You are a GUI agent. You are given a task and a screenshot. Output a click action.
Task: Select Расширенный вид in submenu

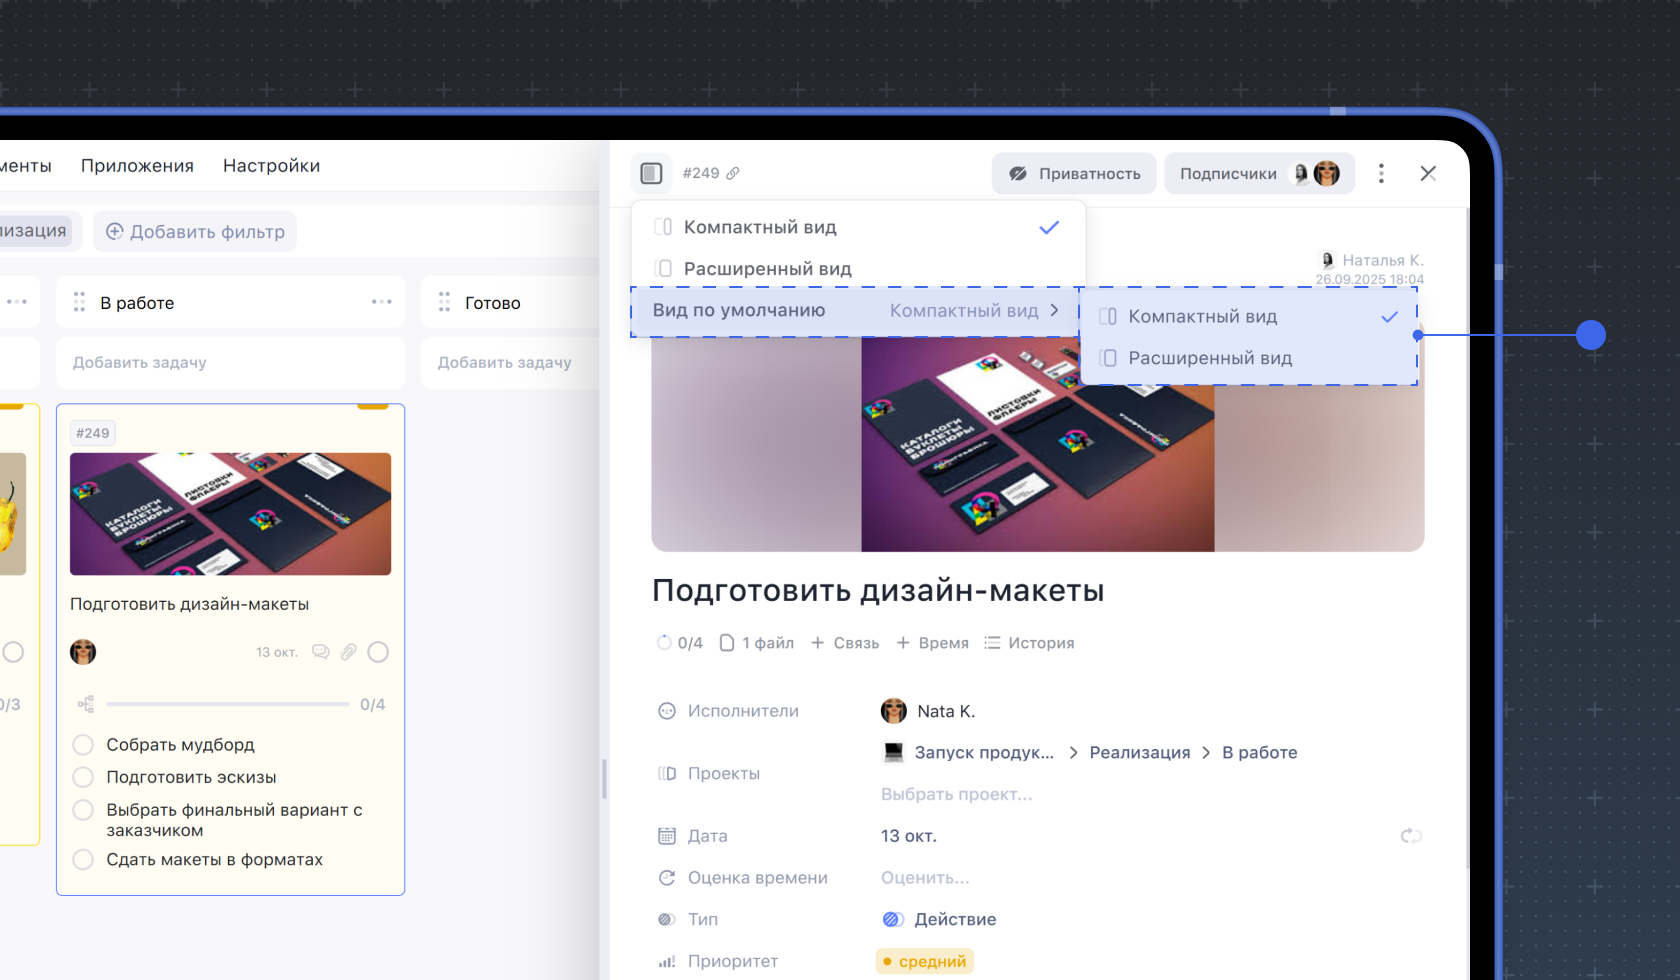pos(1210,358)
